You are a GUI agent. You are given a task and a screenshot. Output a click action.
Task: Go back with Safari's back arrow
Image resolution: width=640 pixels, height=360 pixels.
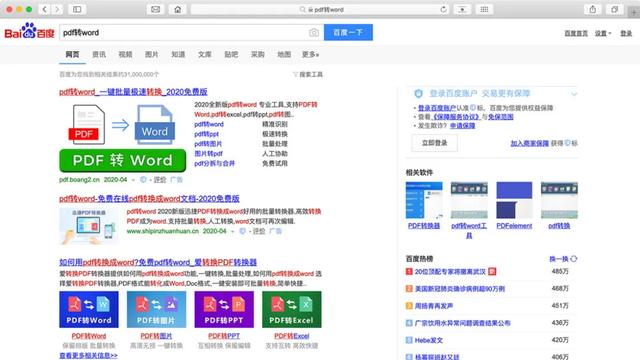click(44, 9)
